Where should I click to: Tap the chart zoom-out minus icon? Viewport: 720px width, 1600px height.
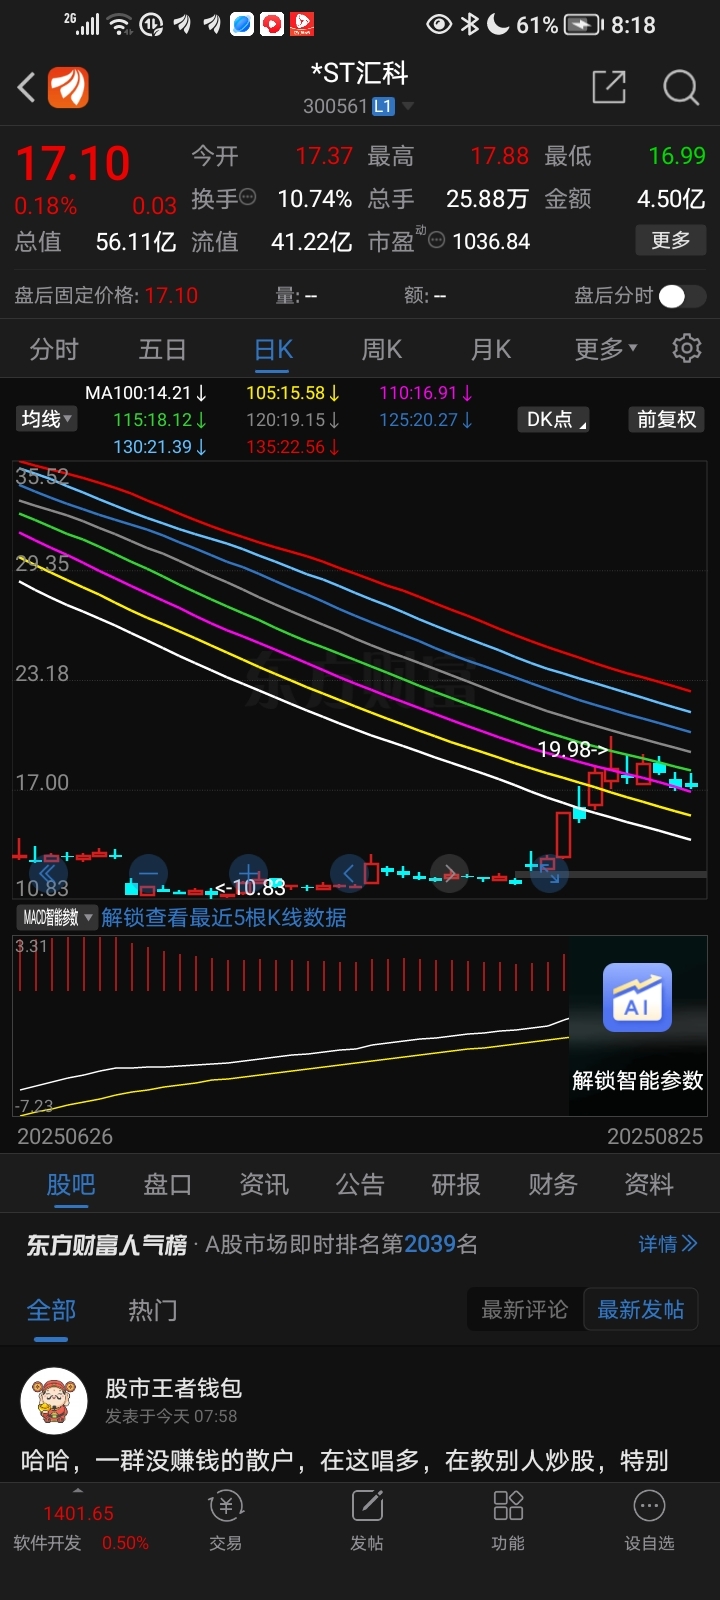point(148,874)
